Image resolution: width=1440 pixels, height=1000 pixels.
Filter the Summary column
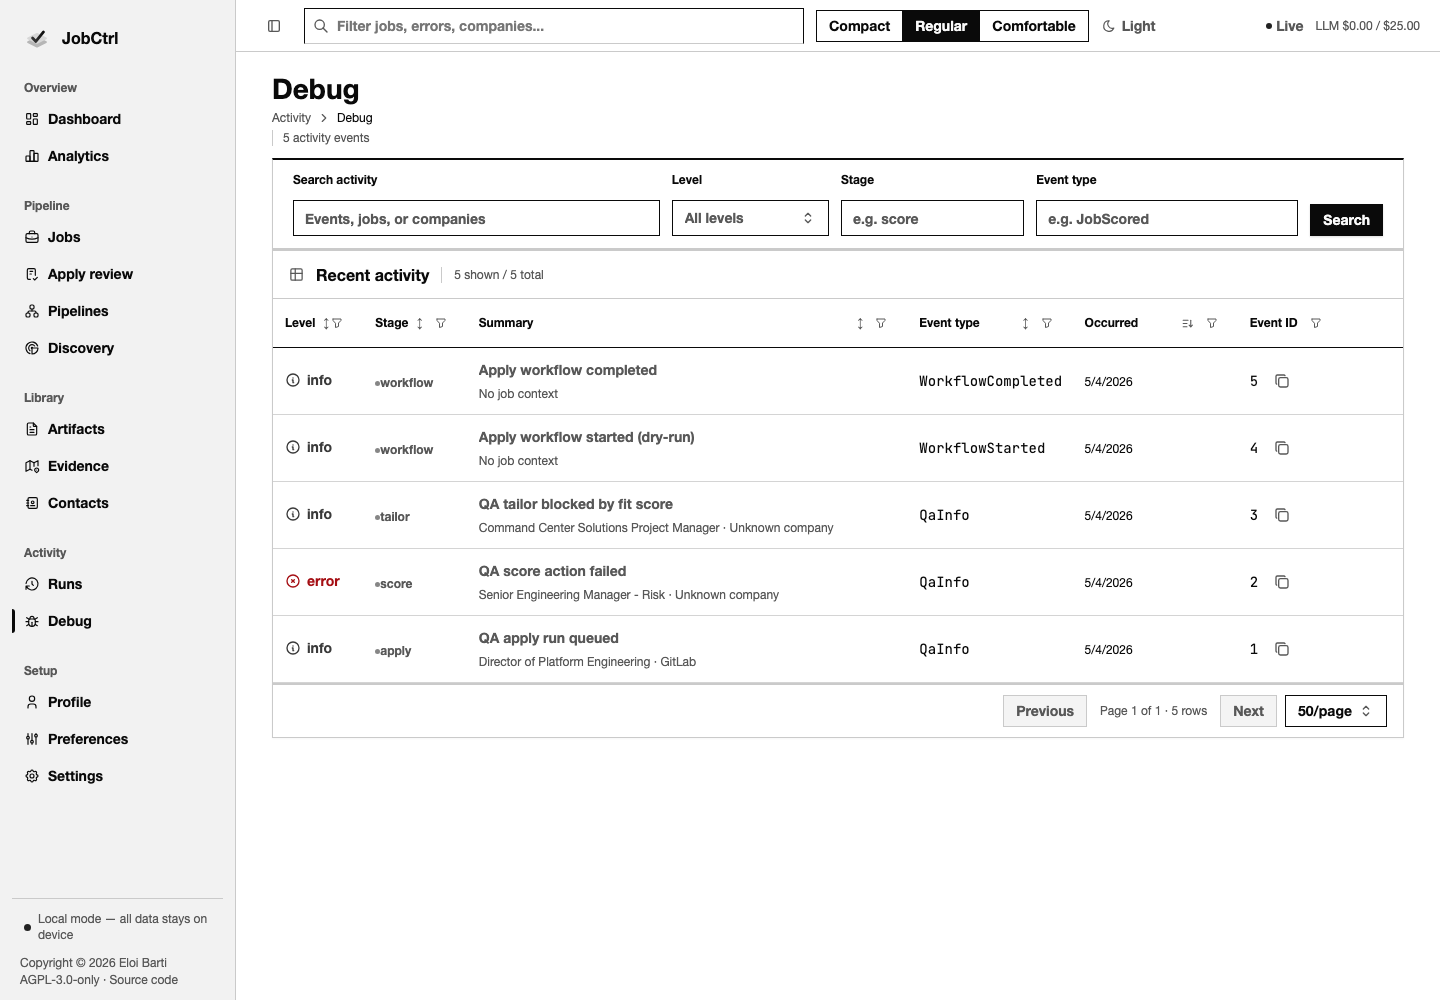pyautogui.click(x=881, y=323)
